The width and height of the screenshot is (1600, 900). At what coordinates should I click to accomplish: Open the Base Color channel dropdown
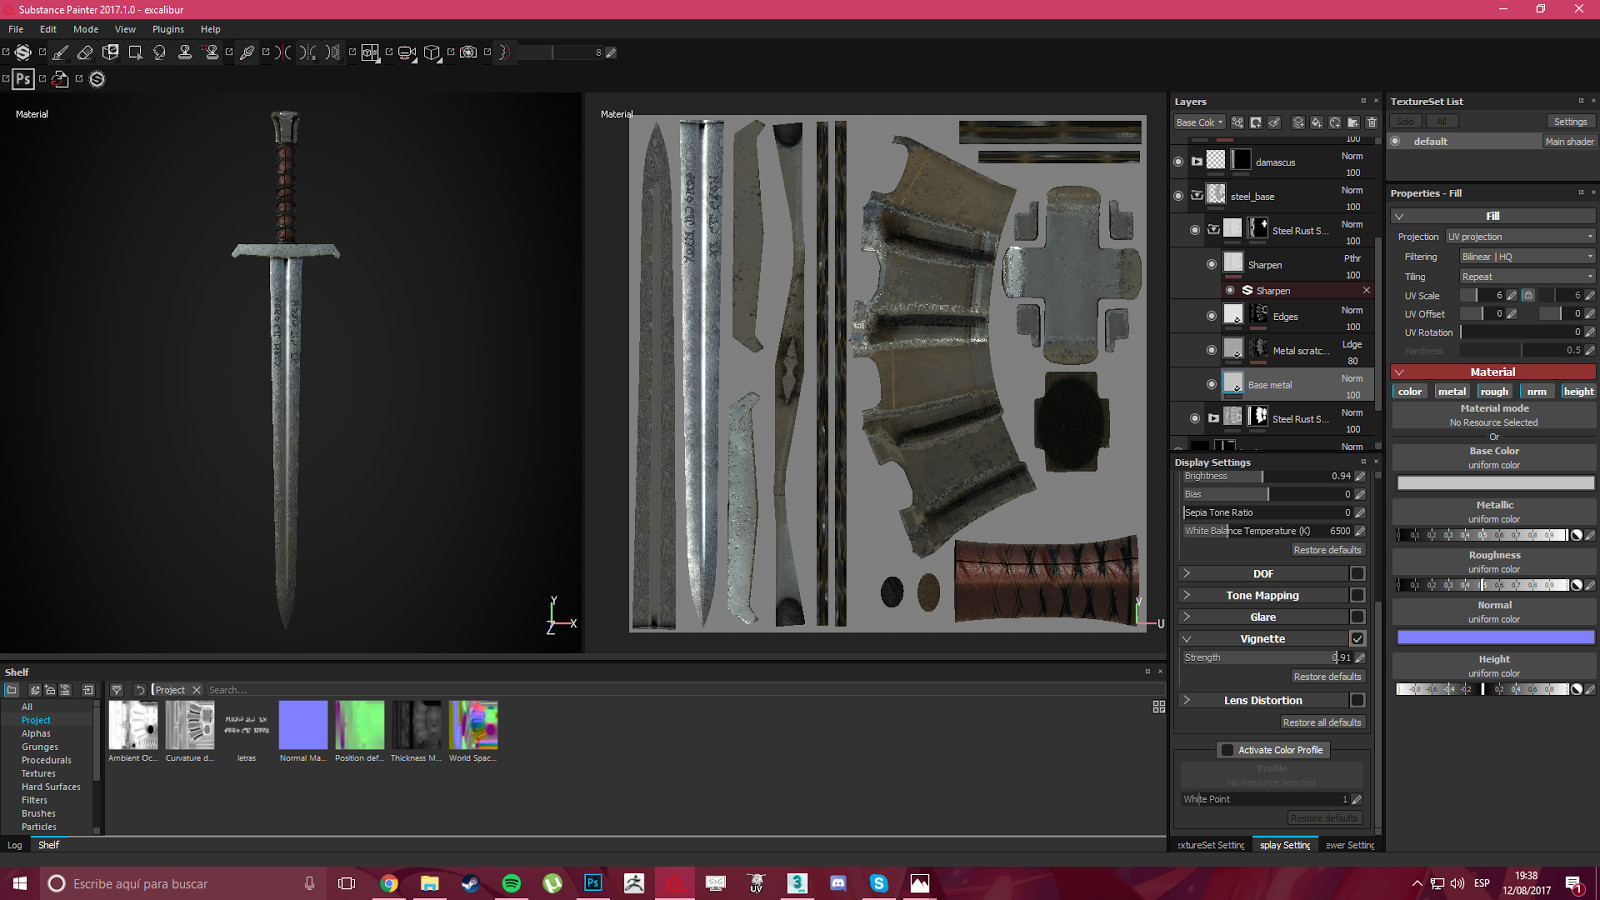1199,122
